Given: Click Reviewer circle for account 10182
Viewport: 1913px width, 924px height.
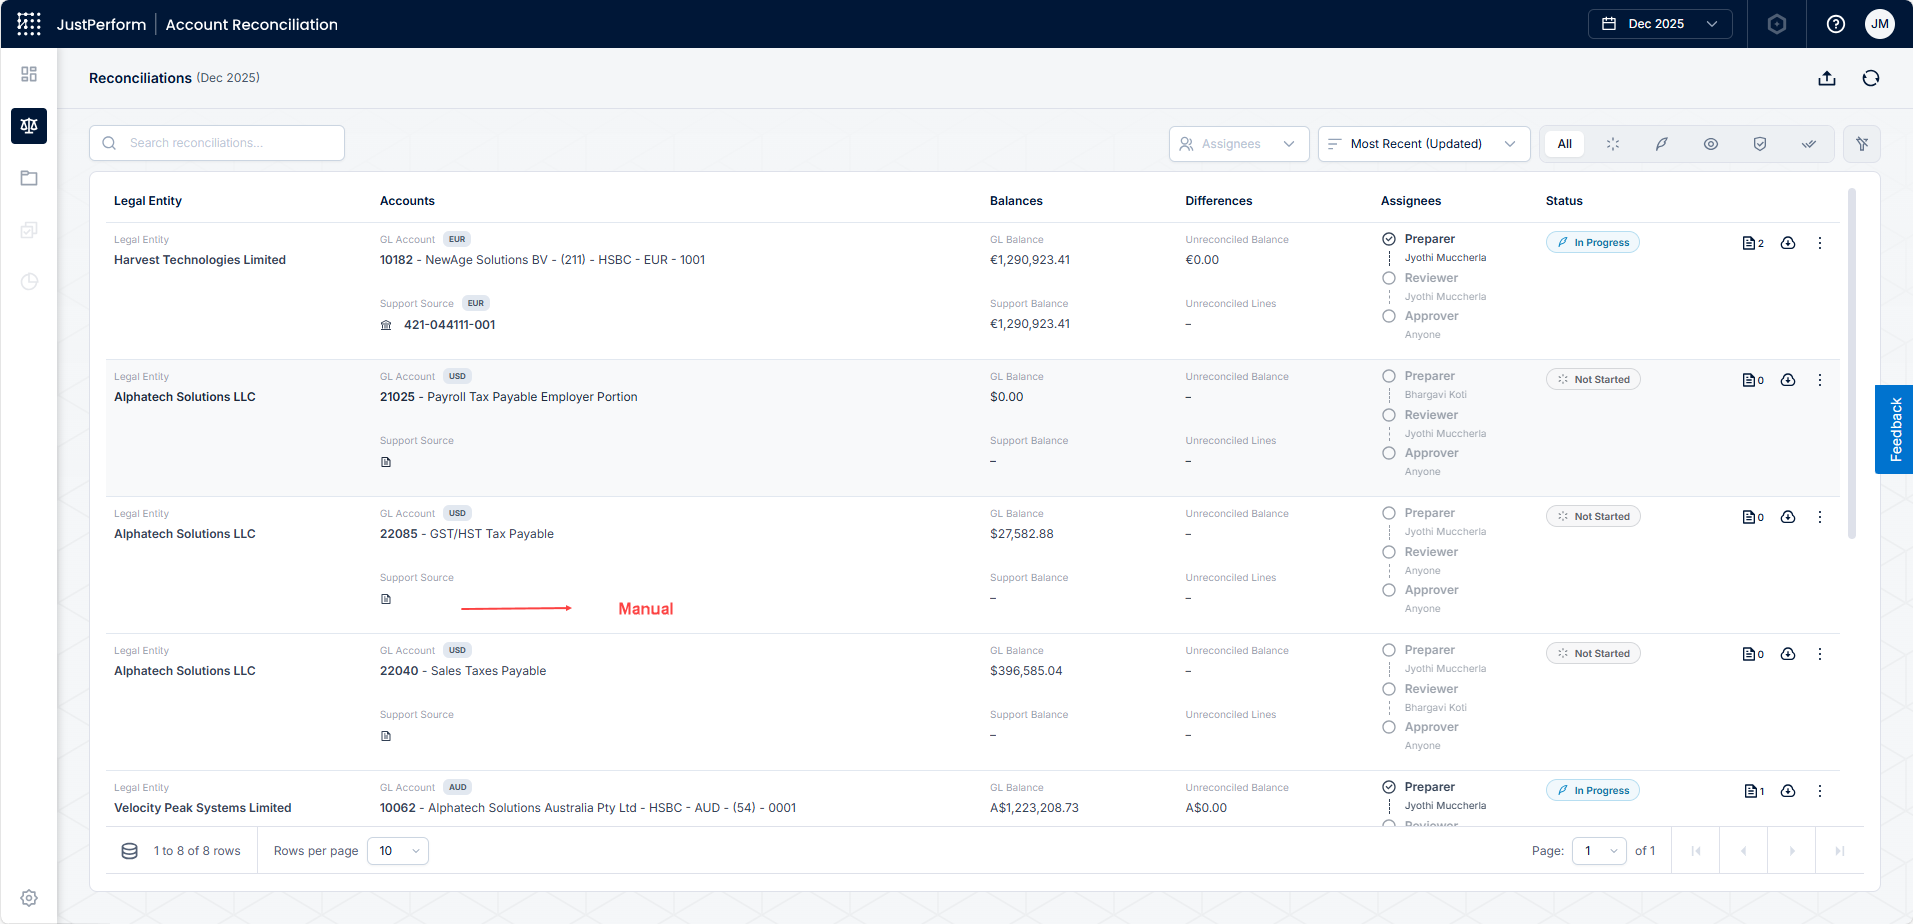Looking at the screenshot, I should click(1389, 278).
